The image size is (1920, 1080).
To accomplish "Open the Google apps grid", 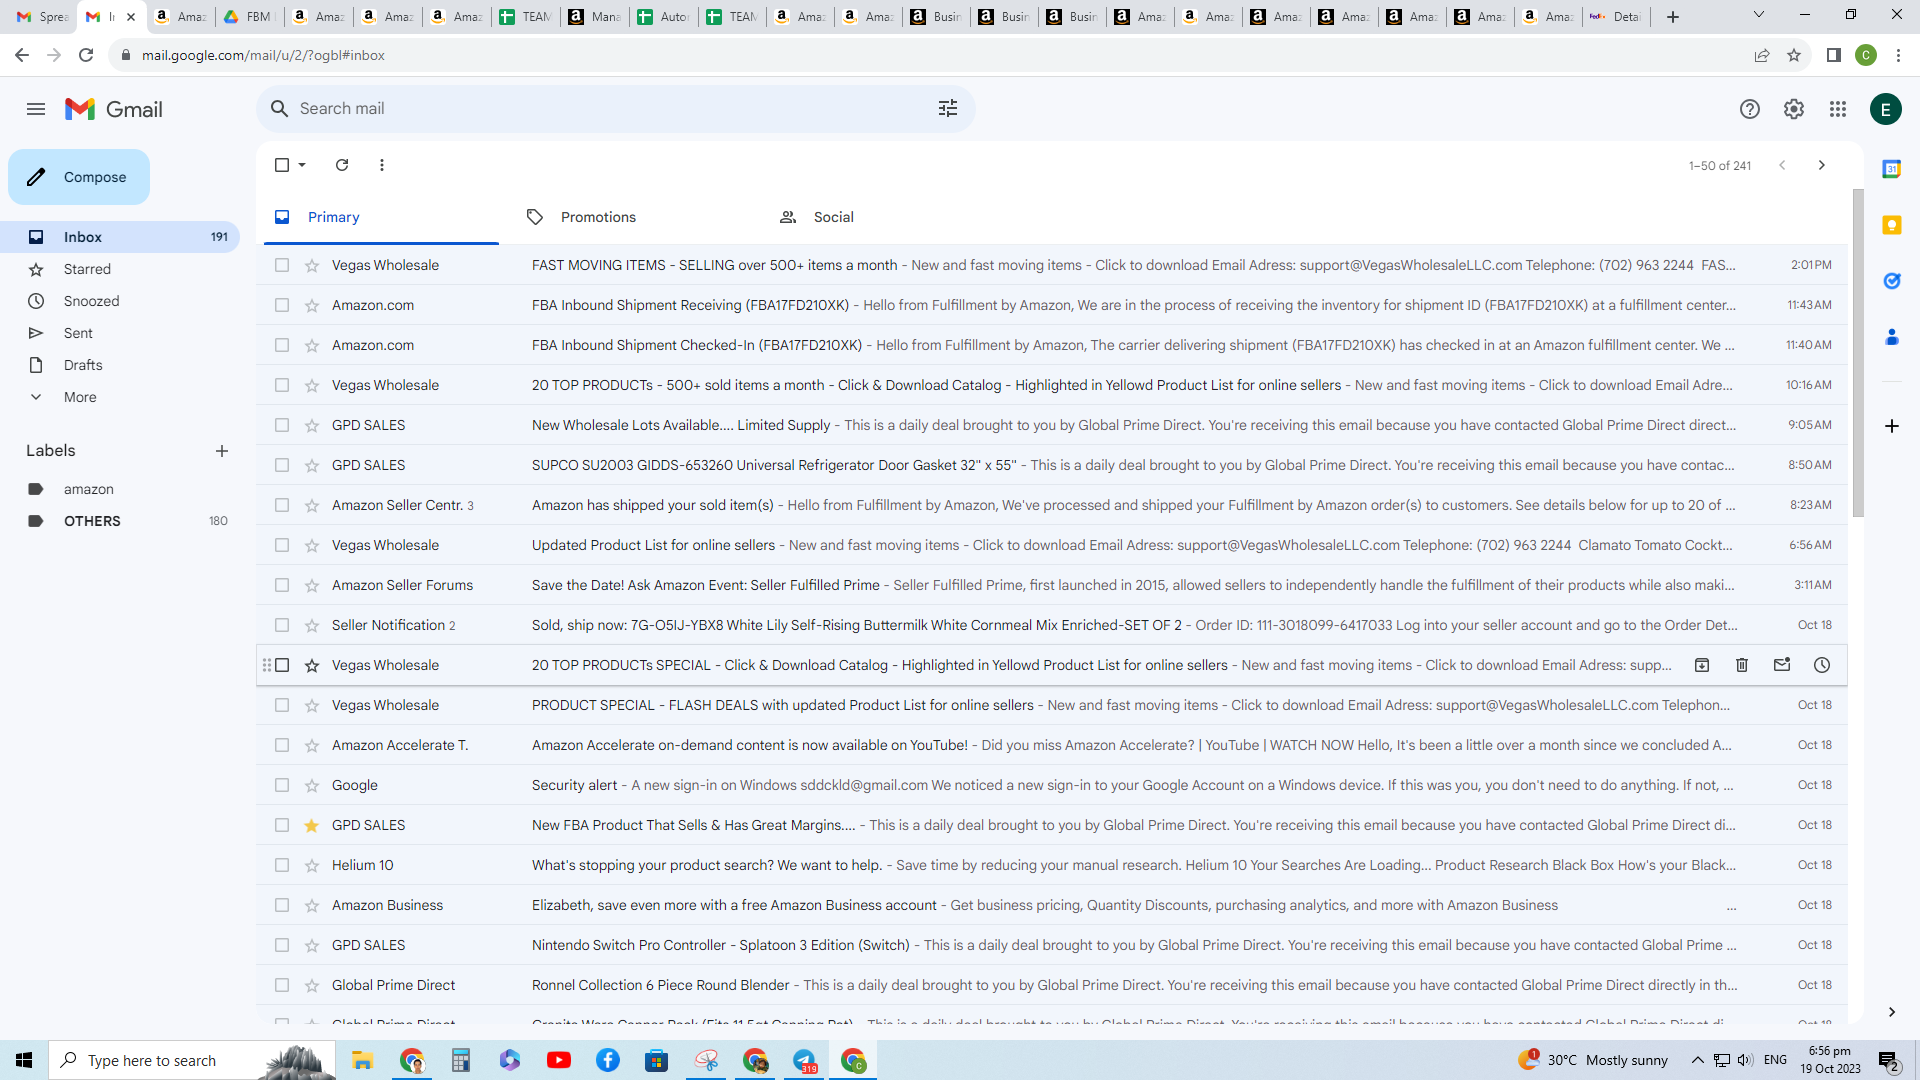I will pos(1838,109).
